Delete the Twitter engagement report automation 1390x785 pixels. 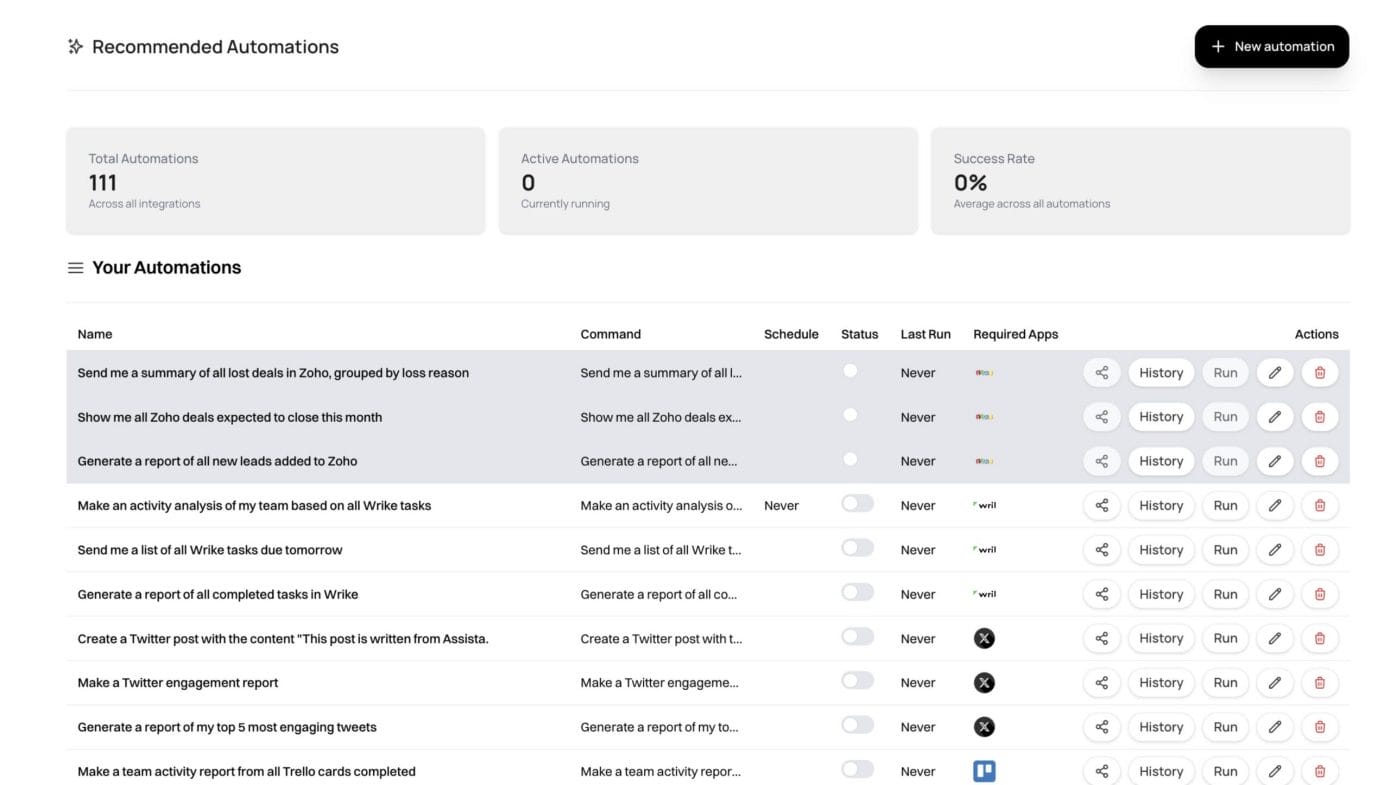point(1319,683)
